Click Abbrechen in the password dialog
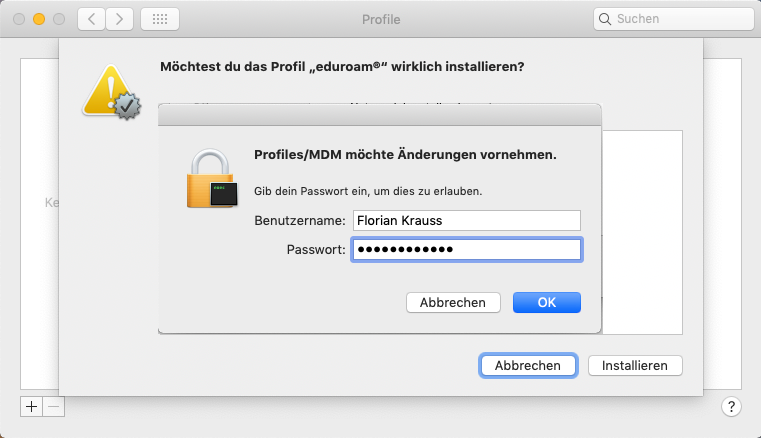Viewport: 761px width, 438px height. 453,302
